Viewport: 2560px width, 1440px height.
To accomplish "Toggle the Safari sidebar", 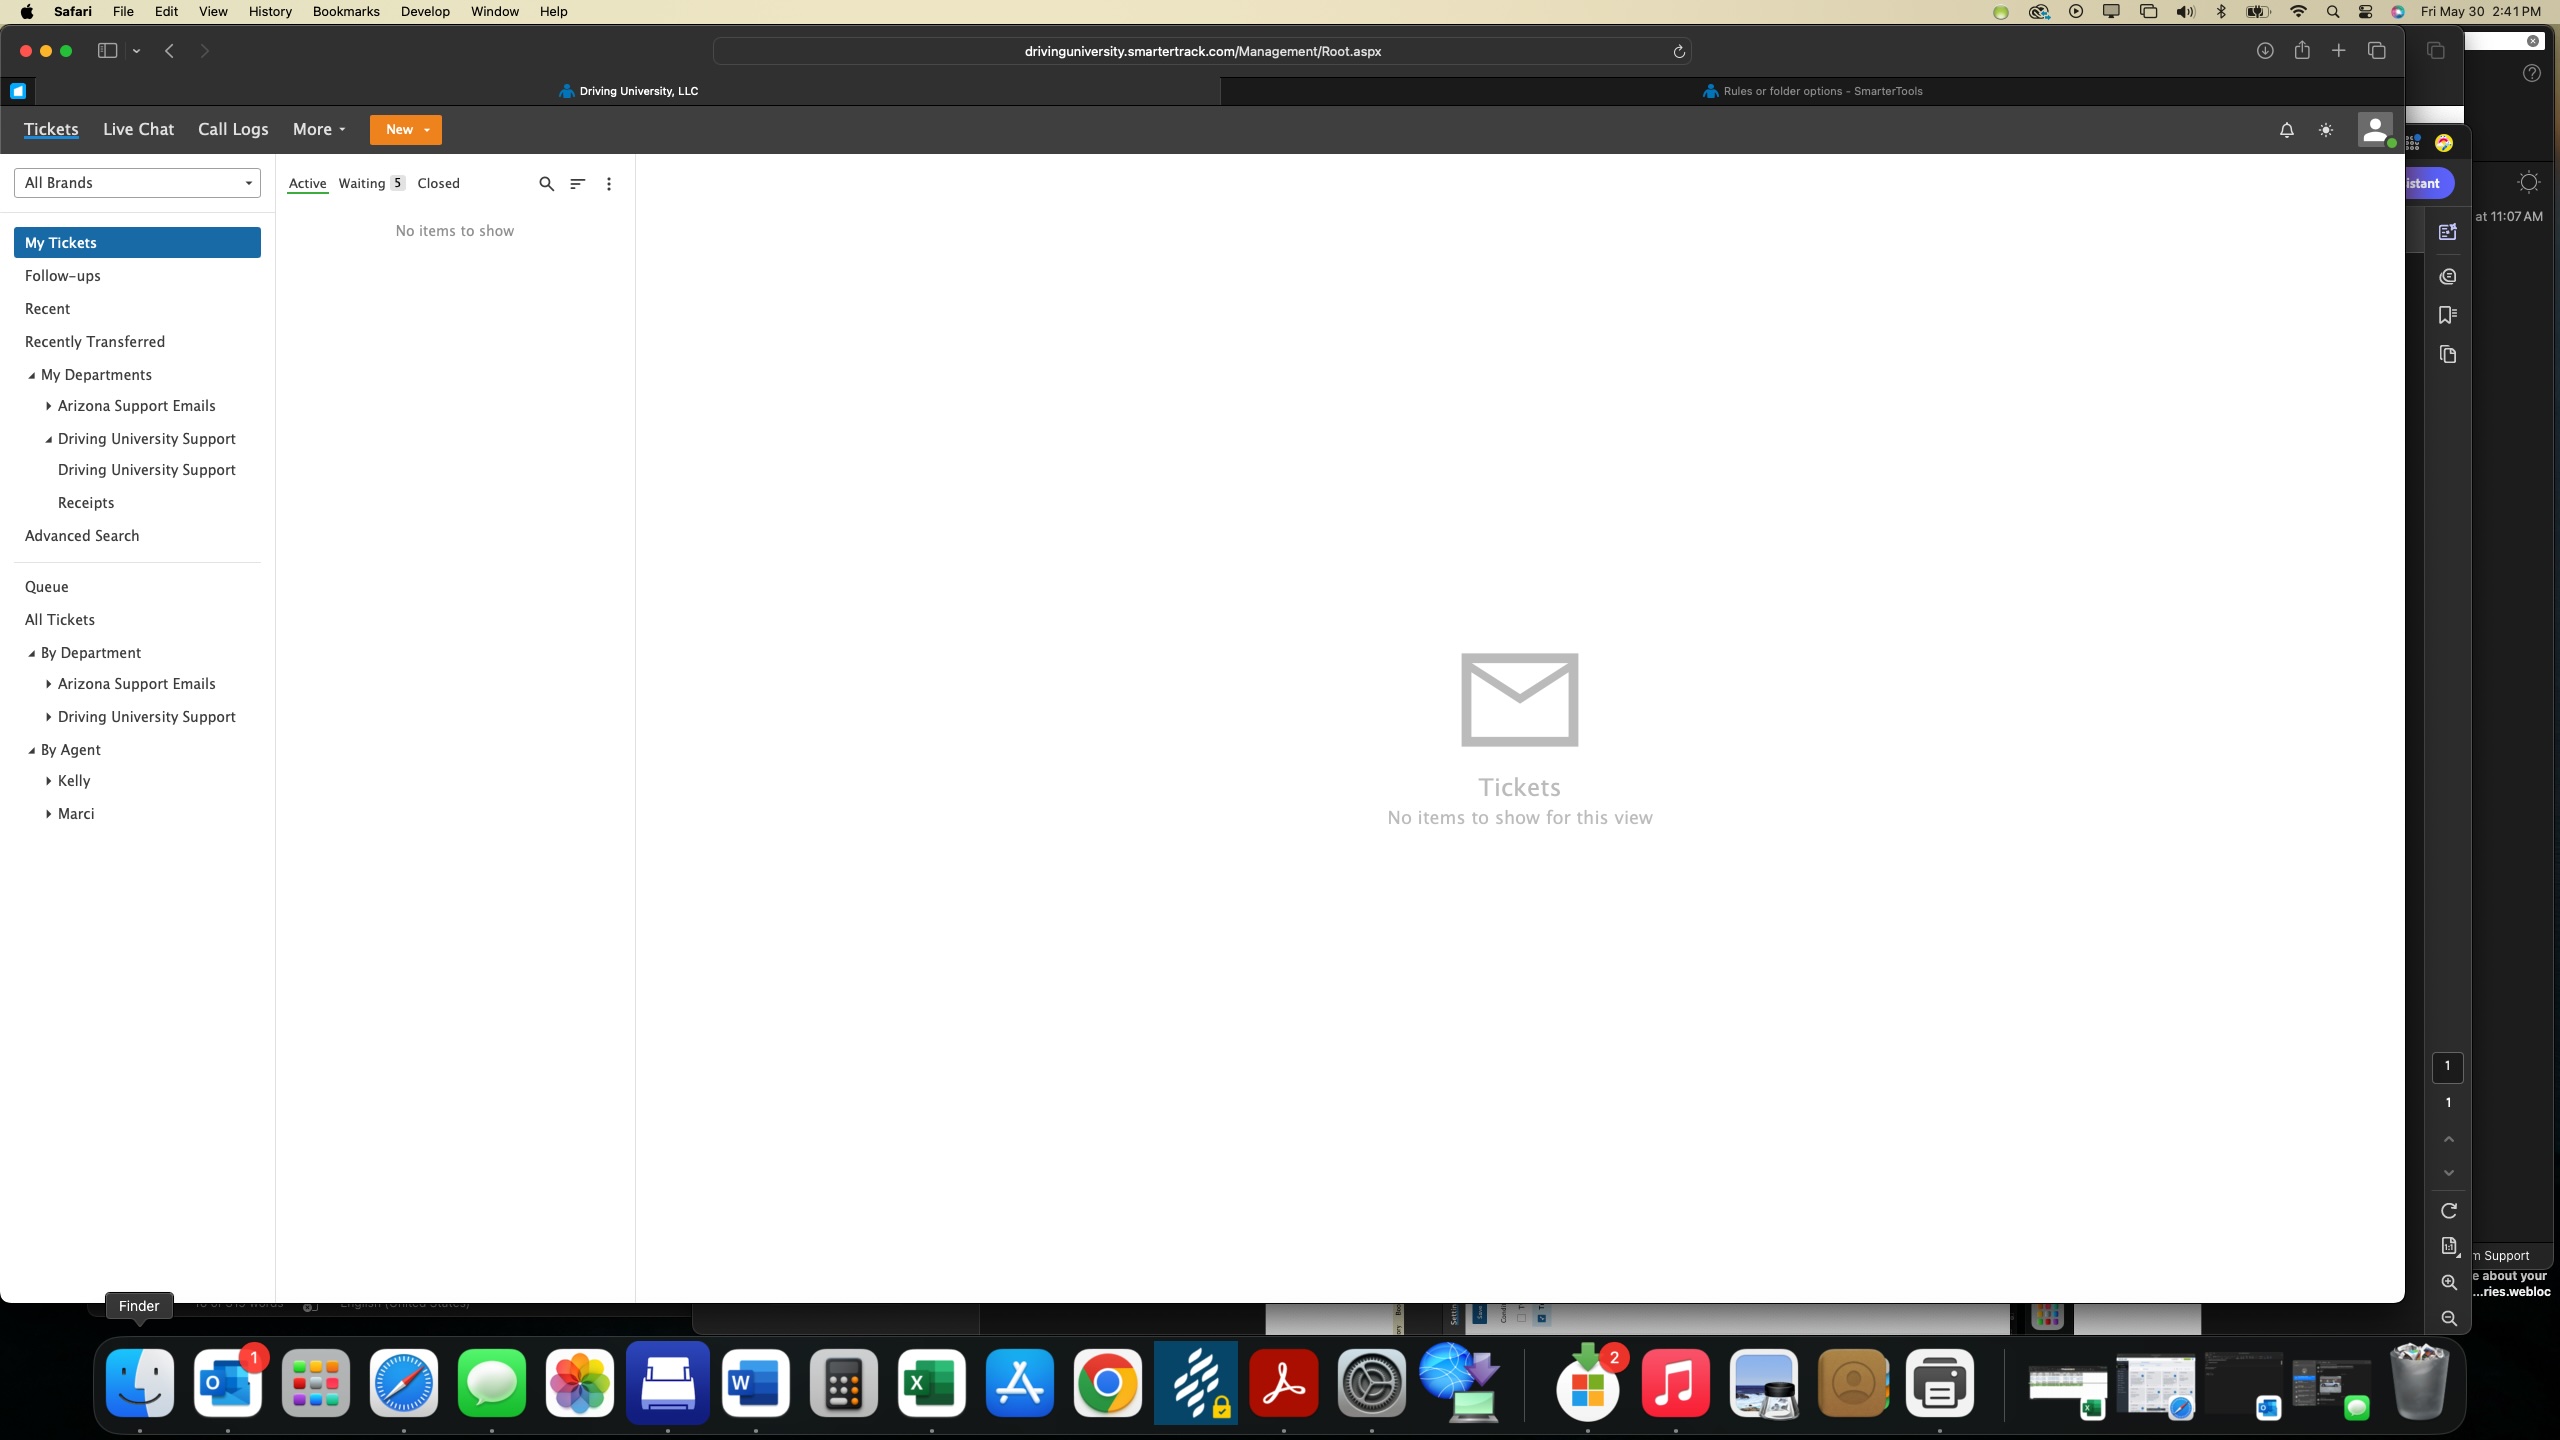I will 107,51.
